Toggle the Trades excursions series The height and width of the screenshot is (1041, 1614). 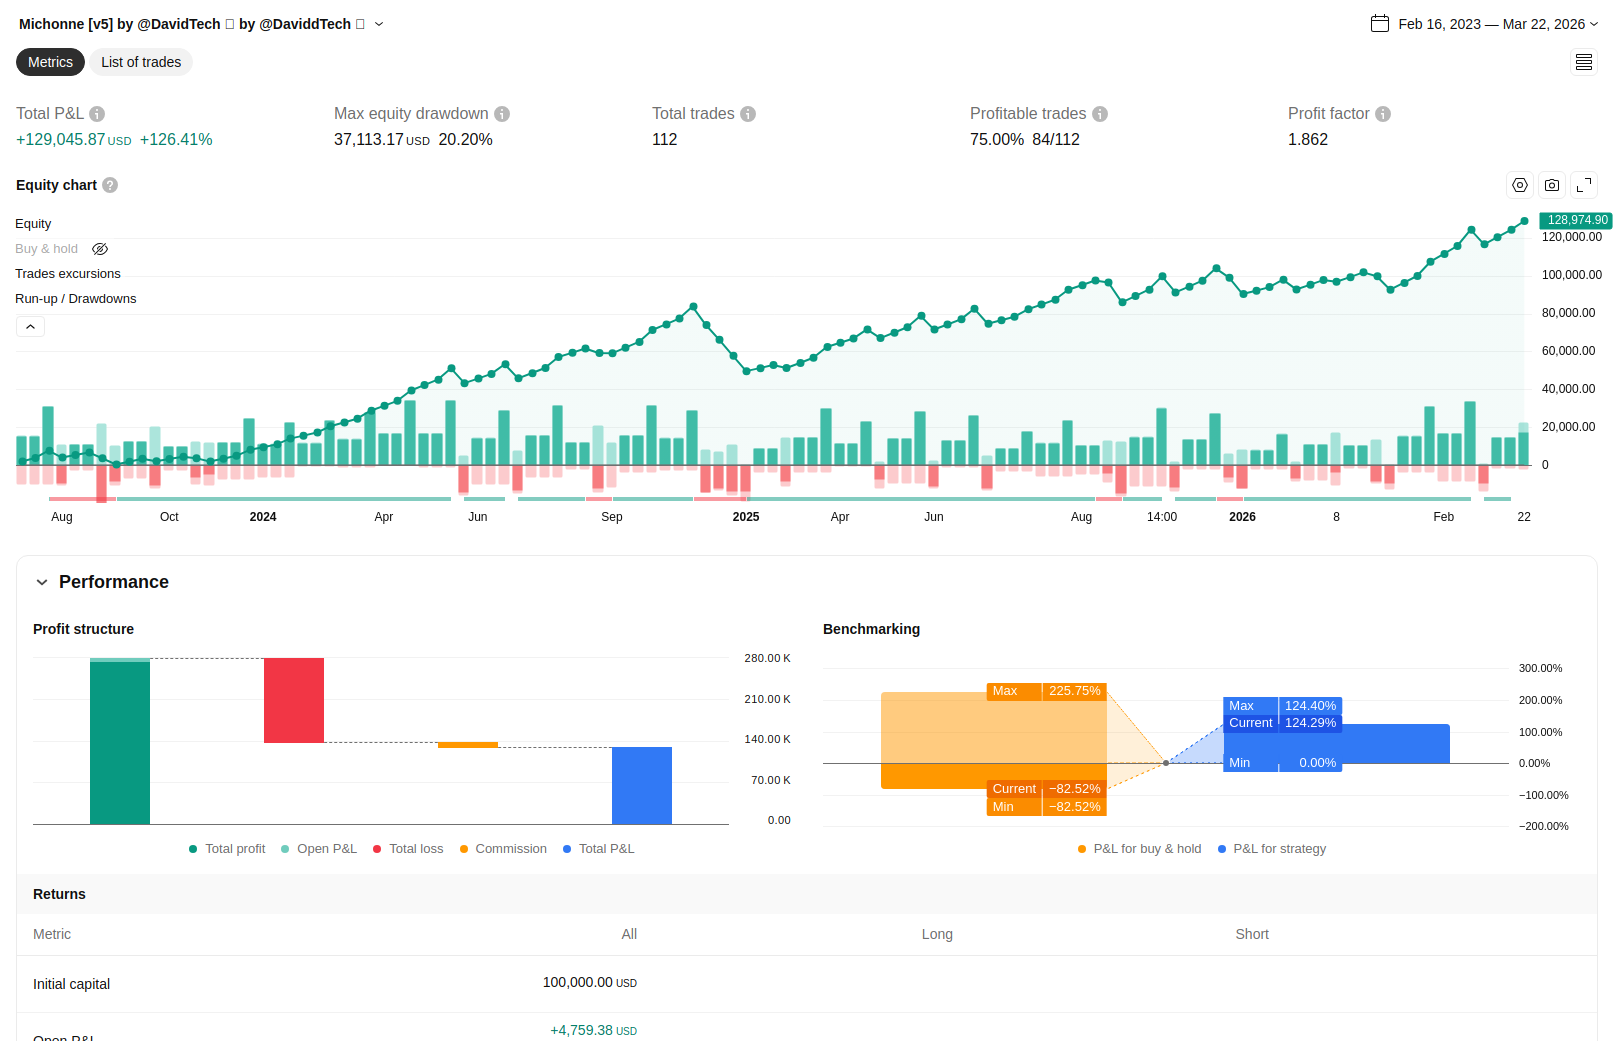68,274
